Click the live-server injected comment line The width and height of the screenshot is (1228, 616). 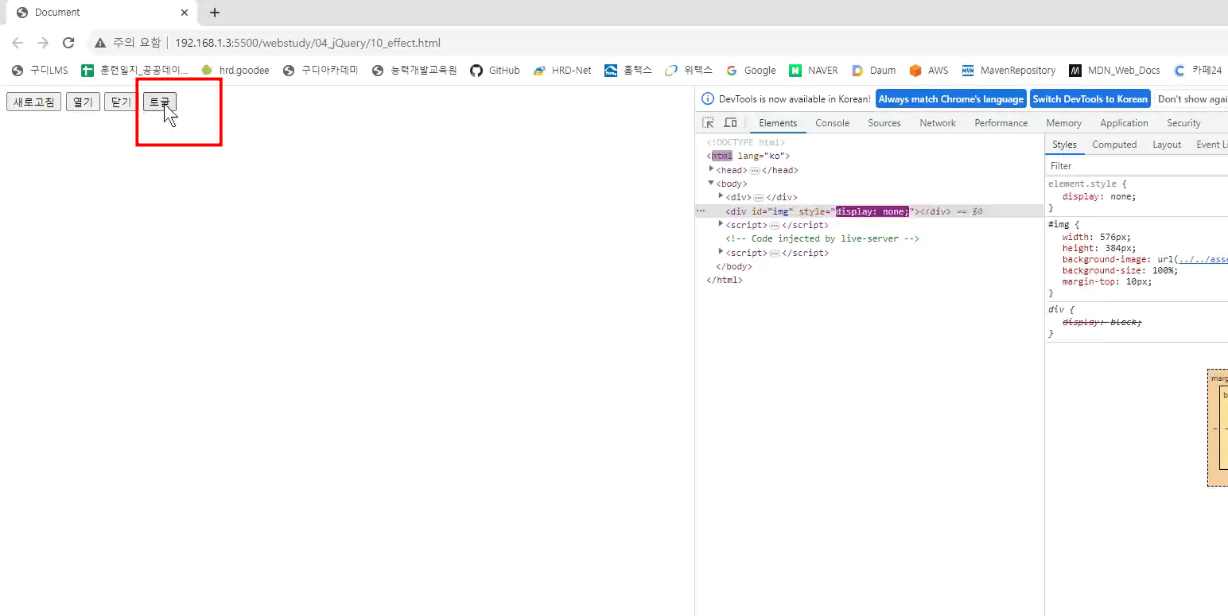822,239
